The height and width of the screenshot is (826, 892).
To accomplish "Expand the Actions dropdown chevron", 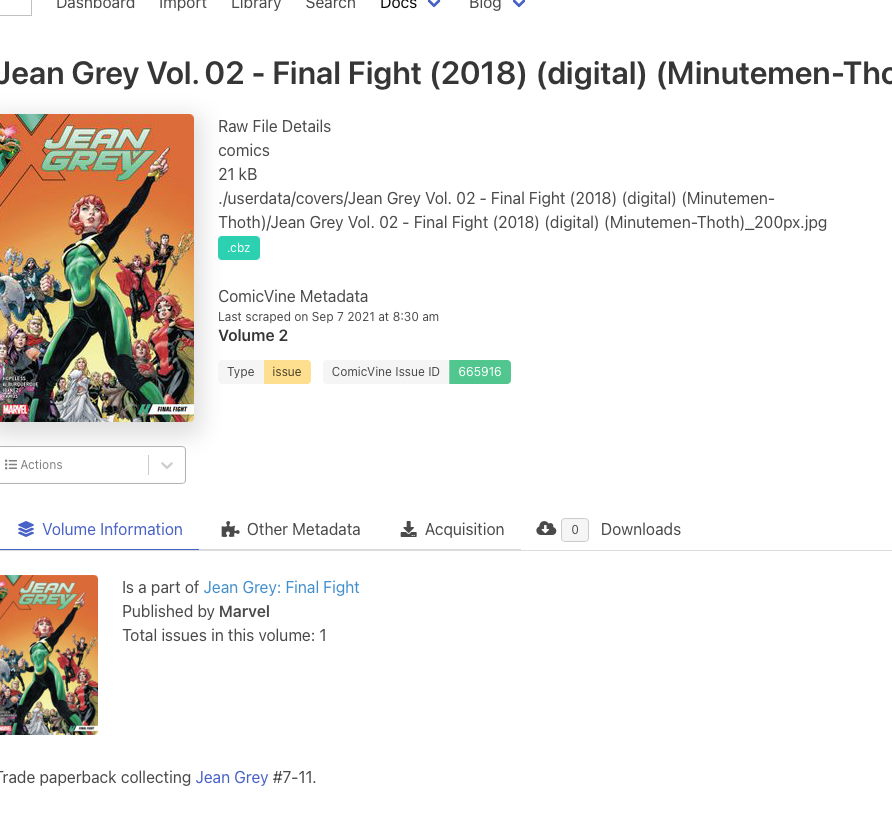I will [x=167, y=465].
